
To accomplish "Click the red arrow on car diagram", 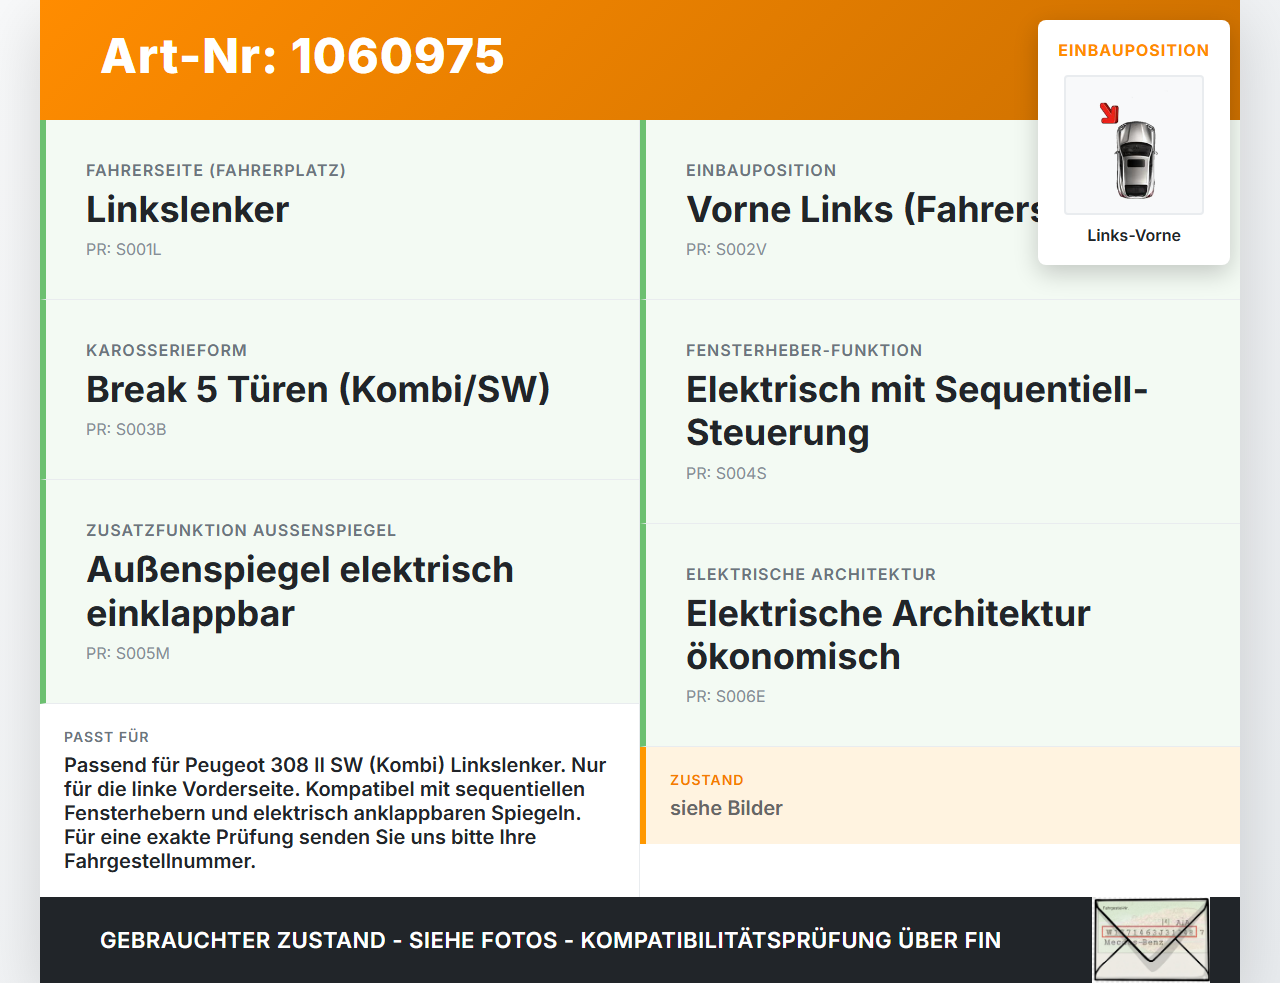I will coord(1109,113).
